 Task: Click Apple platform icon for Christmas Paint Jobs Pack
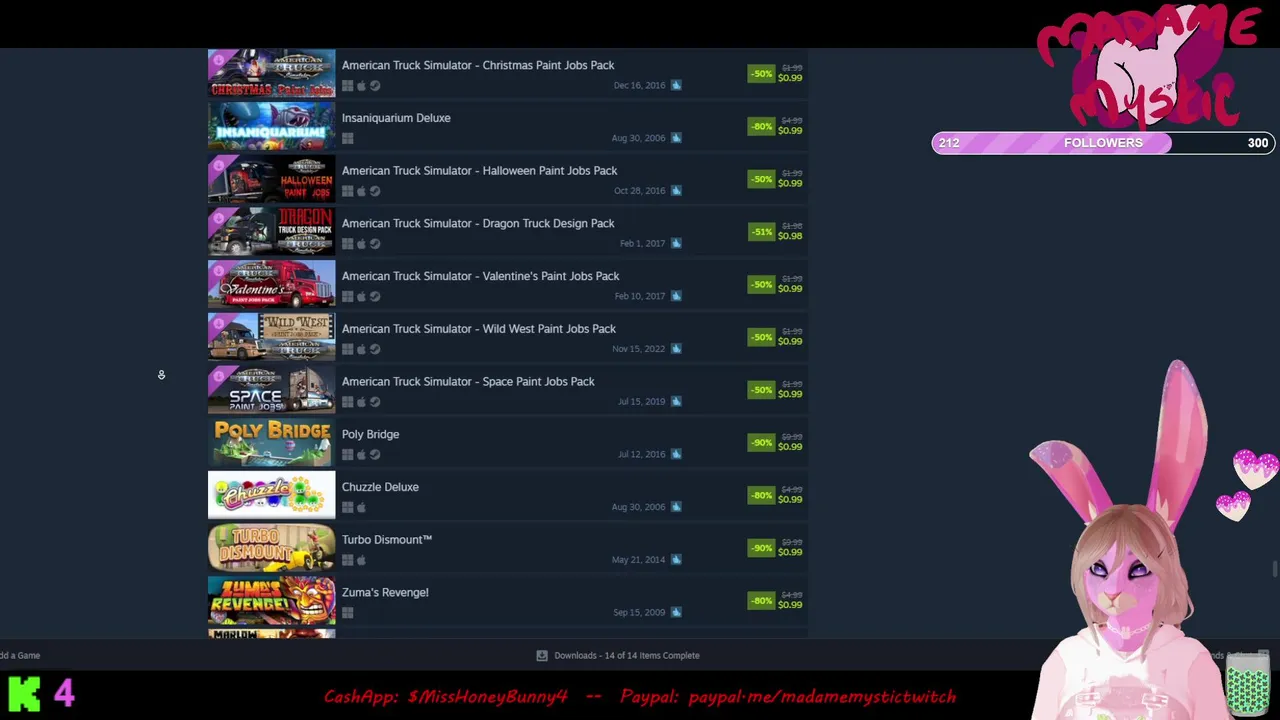point(361,86)
